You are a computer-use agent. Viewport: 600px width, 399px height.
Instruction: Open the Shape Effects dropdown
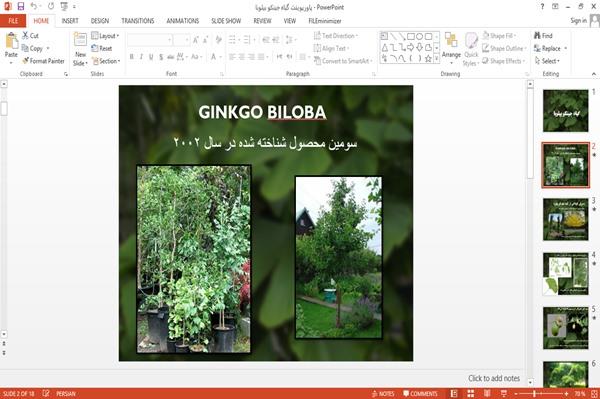coord(504,61)
